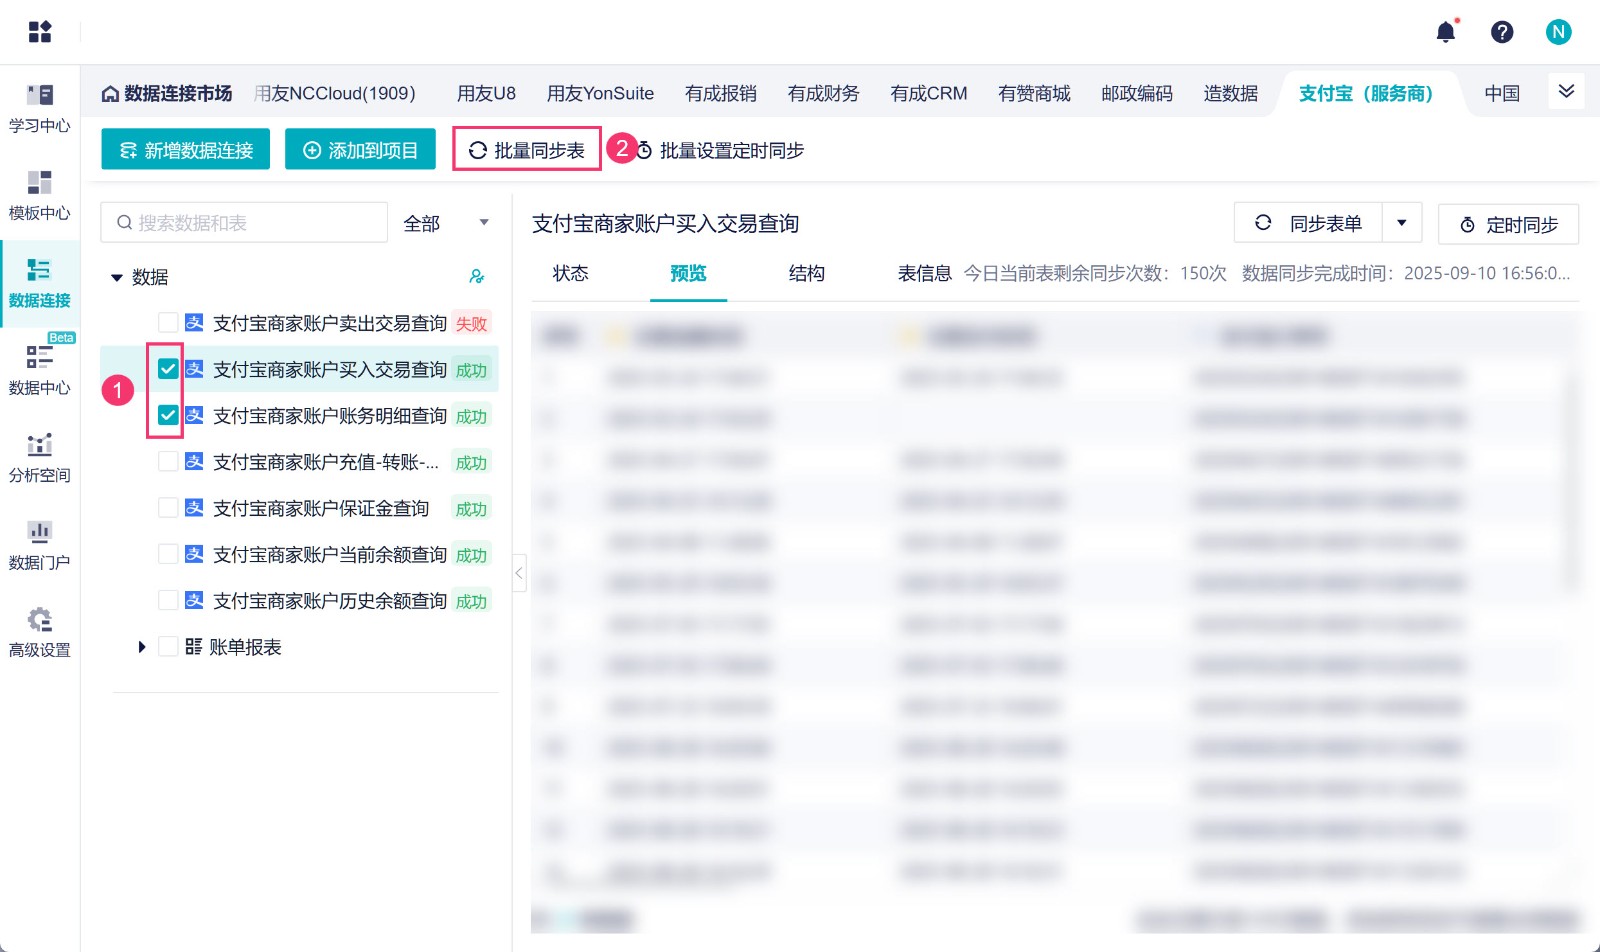This screenshot has height=952, width=1600.
Task: Open 分析空间 in the sidebar
Action: click(x=40, y=458)
